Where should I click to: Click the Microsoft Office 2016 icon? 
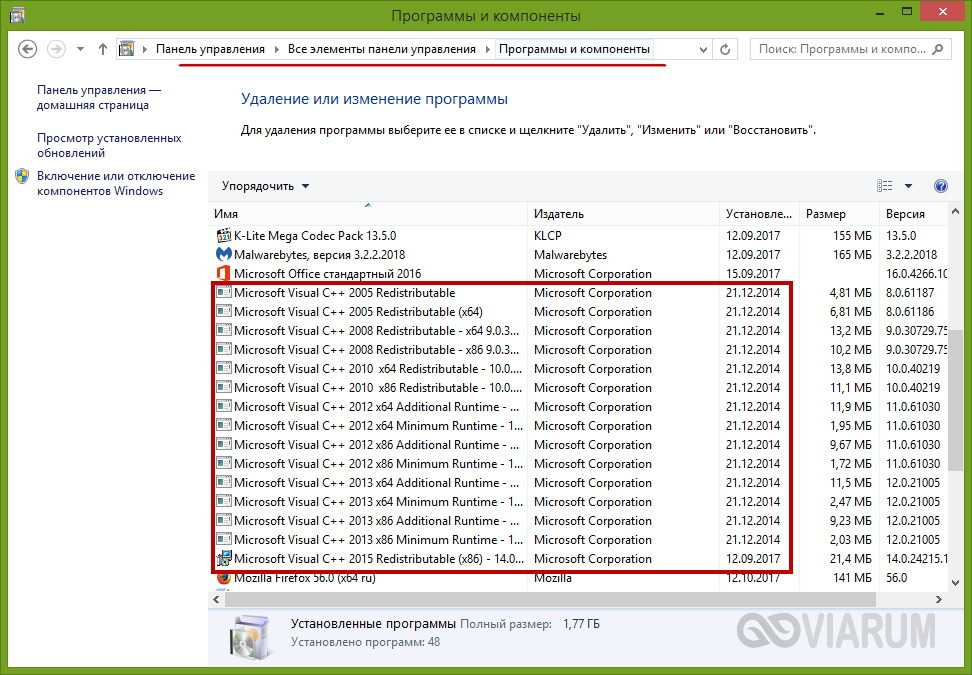pyautogui.click(x=224, y=274)
